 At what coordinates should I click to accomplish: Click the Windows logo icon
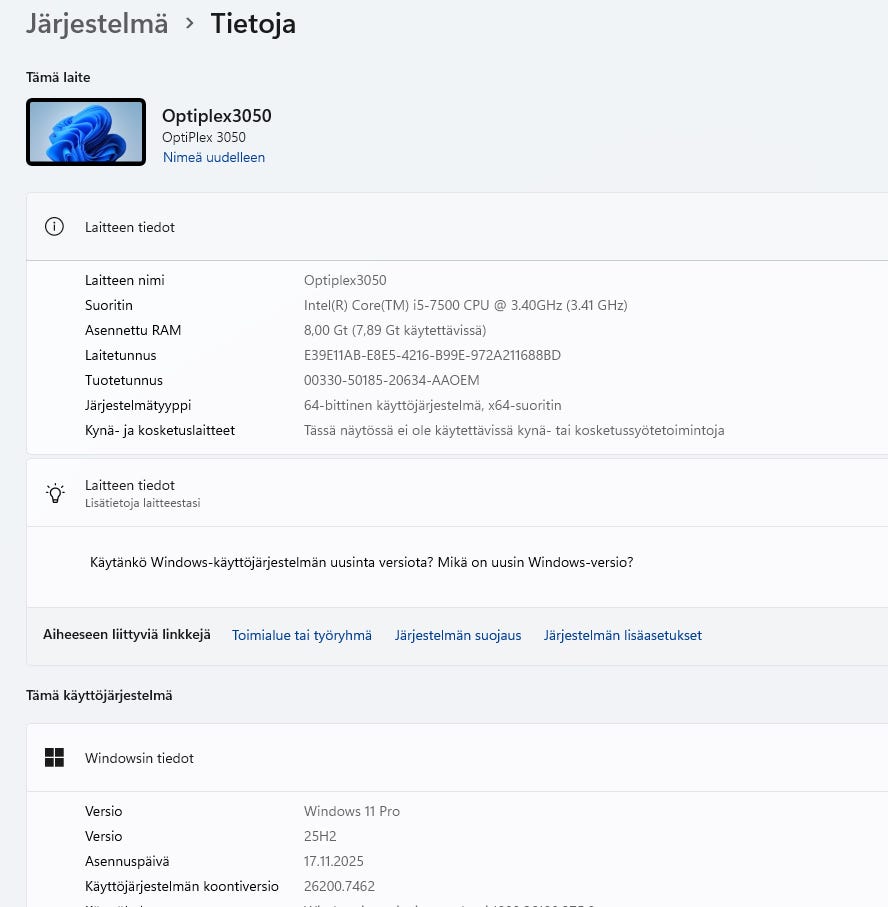pyautogui.click(x=54, y=758)
